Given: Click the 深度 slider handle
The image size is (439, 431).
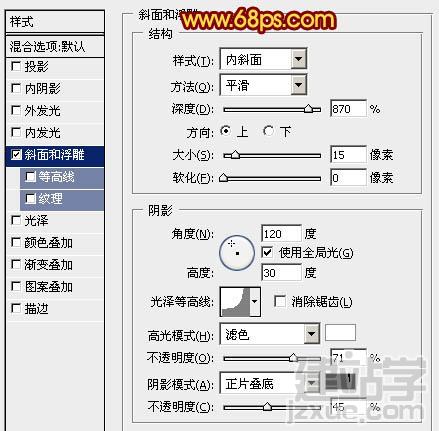Looking at the screenshot, I should [309, 109].
